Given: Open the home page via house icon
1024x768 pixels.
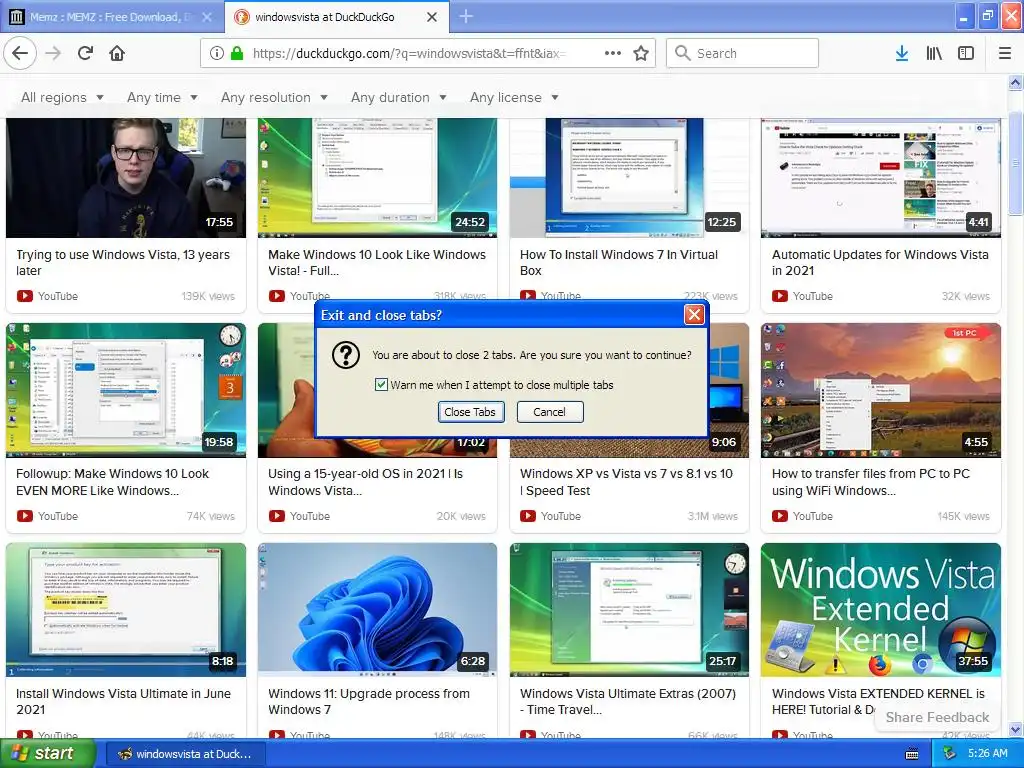Looking at the screenshot, I should pos(117,53).
